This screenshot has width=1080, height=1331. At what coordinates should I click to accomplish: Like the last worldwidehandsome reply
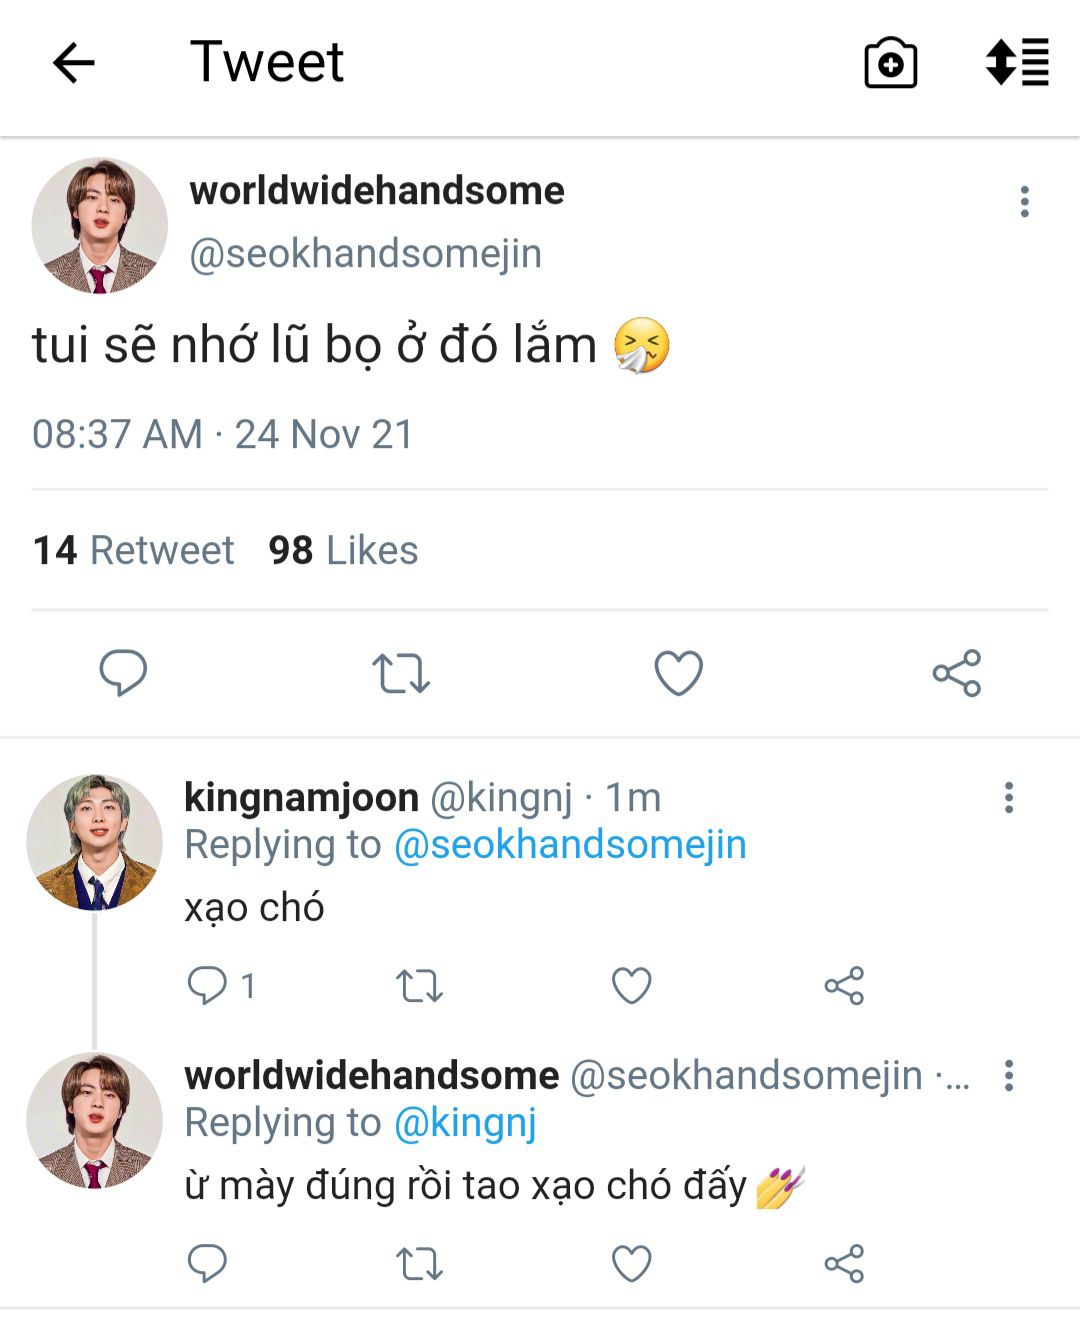(631, 1264)
